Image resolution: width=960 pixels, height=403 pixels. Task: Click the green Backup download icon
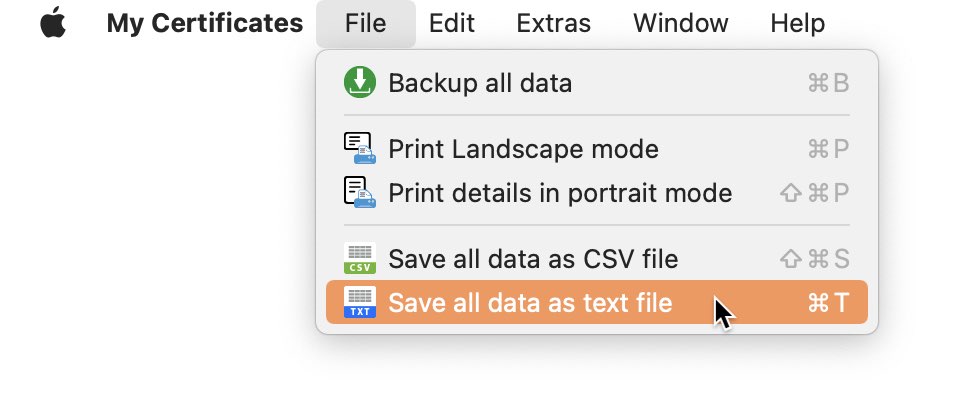point(360,83)
